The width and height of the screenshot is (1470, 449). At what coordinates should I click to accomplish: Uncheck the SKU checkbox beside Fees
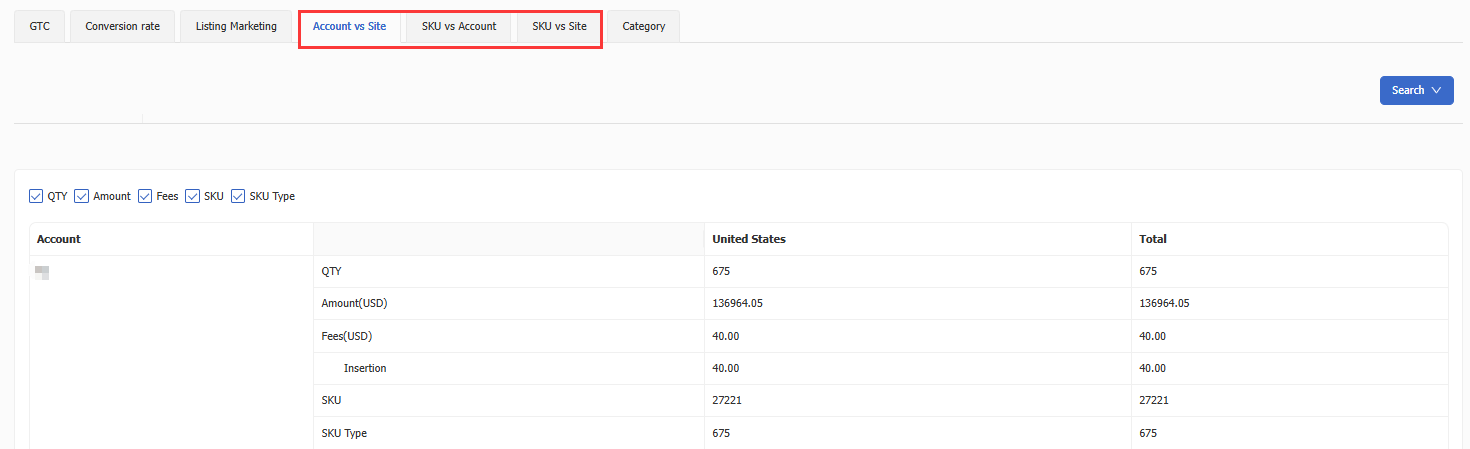point(193,196)
